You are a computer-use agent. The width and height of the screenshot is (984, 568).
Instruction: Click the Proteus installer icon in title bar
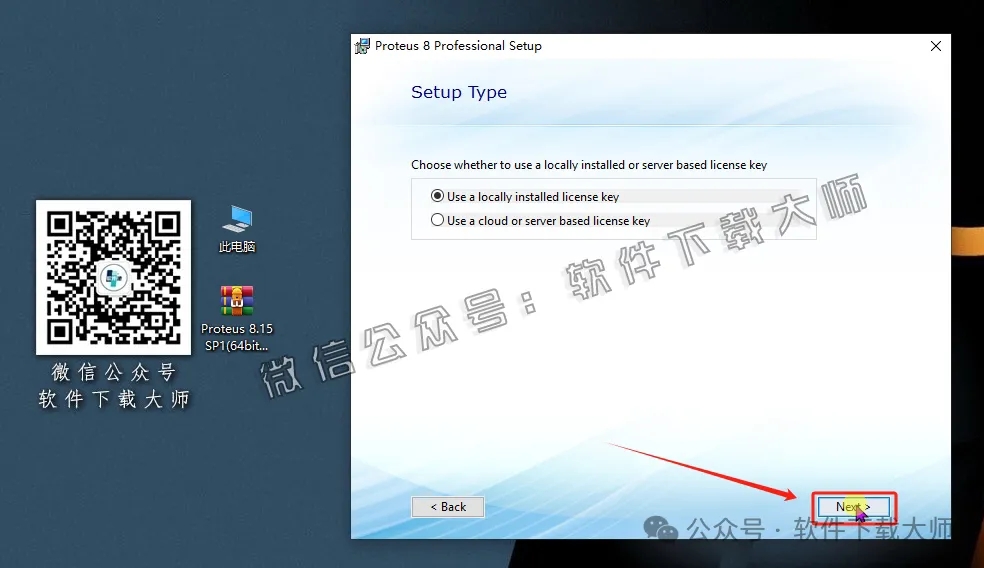click(x=363, y=46)
